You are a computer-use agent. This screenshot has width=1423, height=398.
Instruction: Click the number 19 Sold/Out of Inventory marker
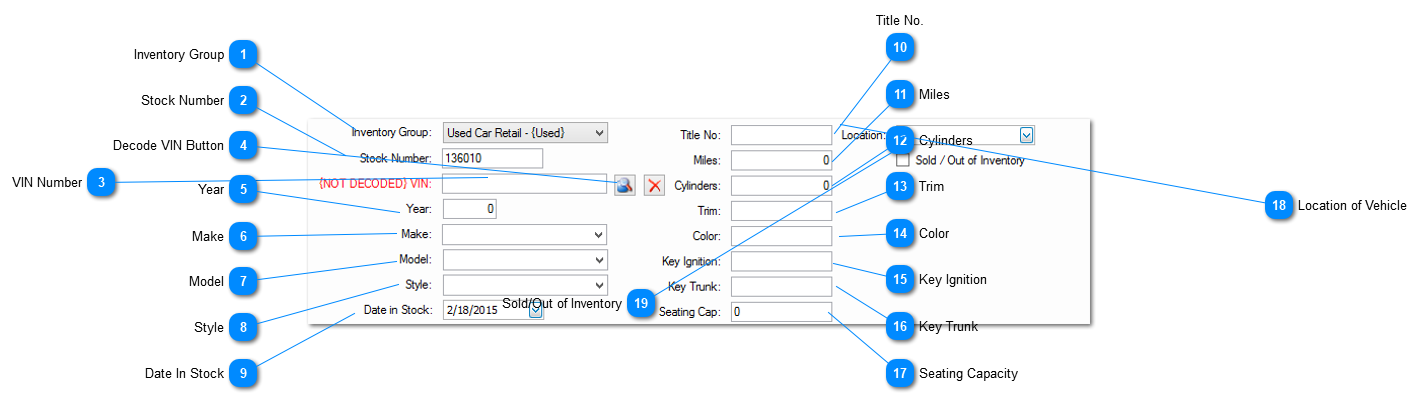click(x=641, y=304)
